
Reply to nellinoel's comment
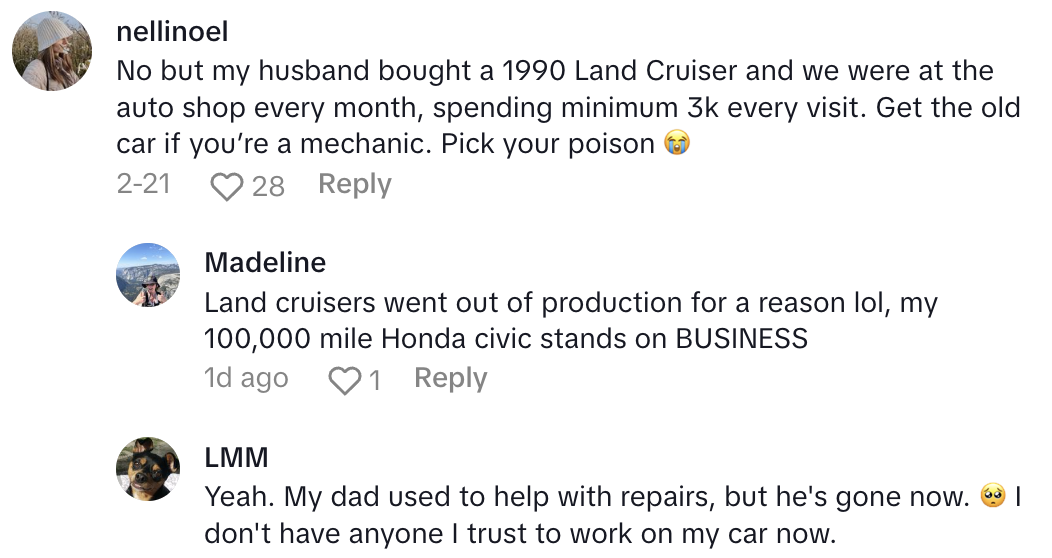[x=354, y=184]
